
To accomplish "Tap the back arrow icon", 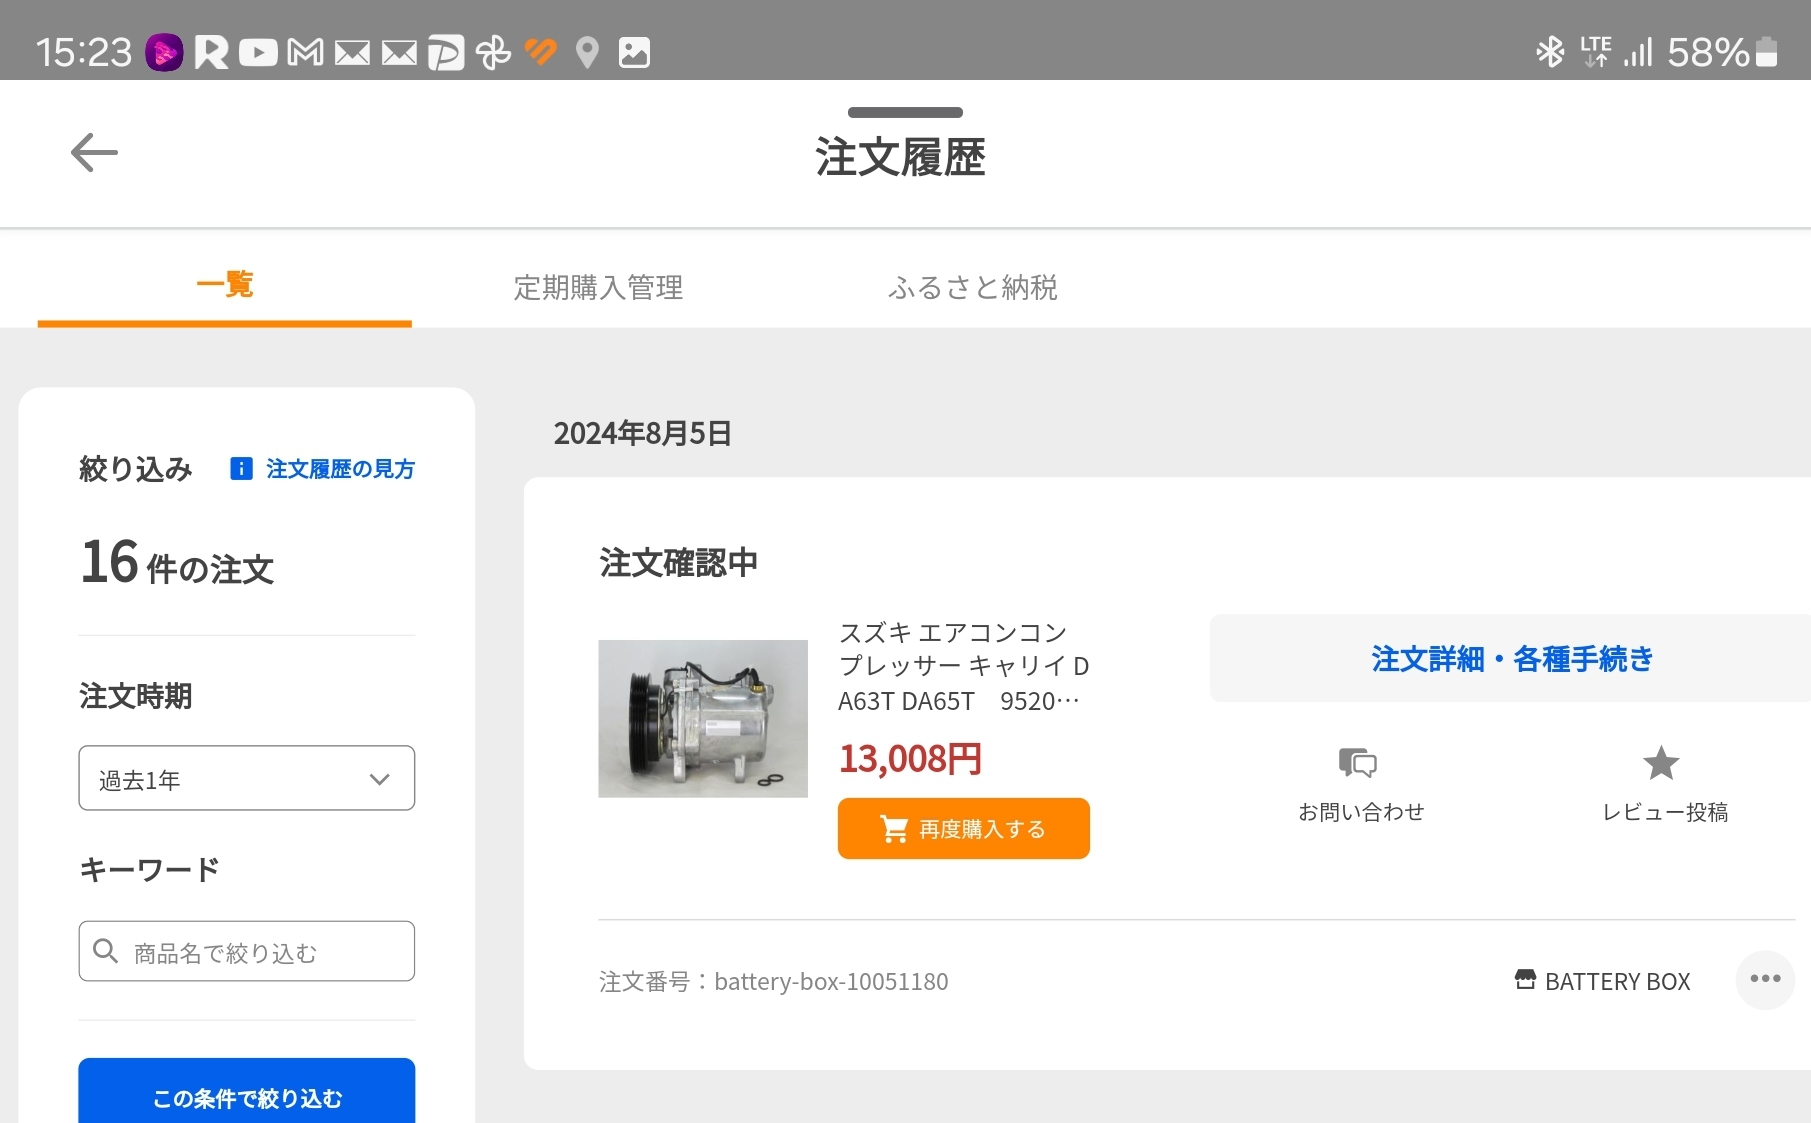I will (94, 153).
